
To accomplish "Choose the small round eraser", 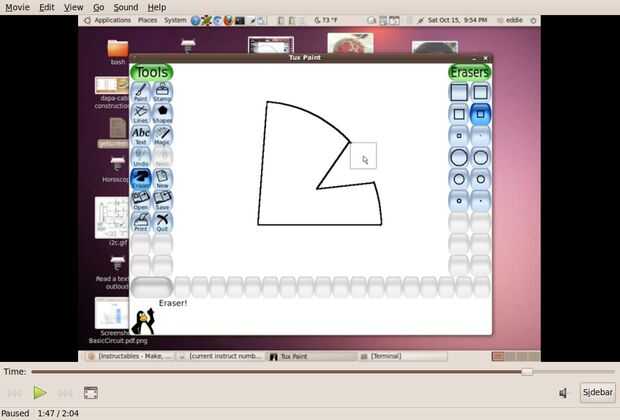I will point(459,201).
